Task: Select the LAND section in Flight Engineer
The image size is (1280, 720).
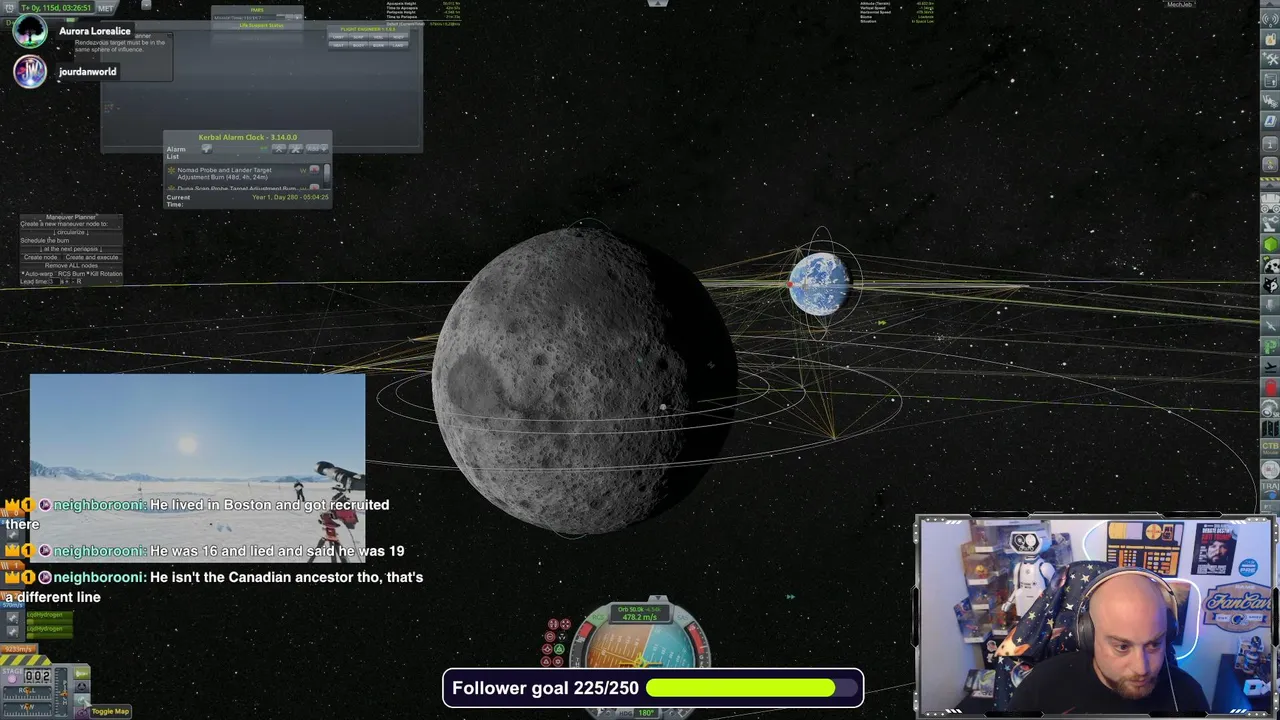Action: point(398,45)
